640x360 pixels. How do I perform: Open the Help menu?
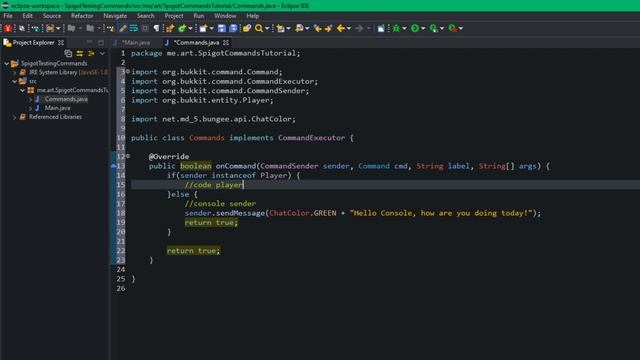click(x=253, y=16)
